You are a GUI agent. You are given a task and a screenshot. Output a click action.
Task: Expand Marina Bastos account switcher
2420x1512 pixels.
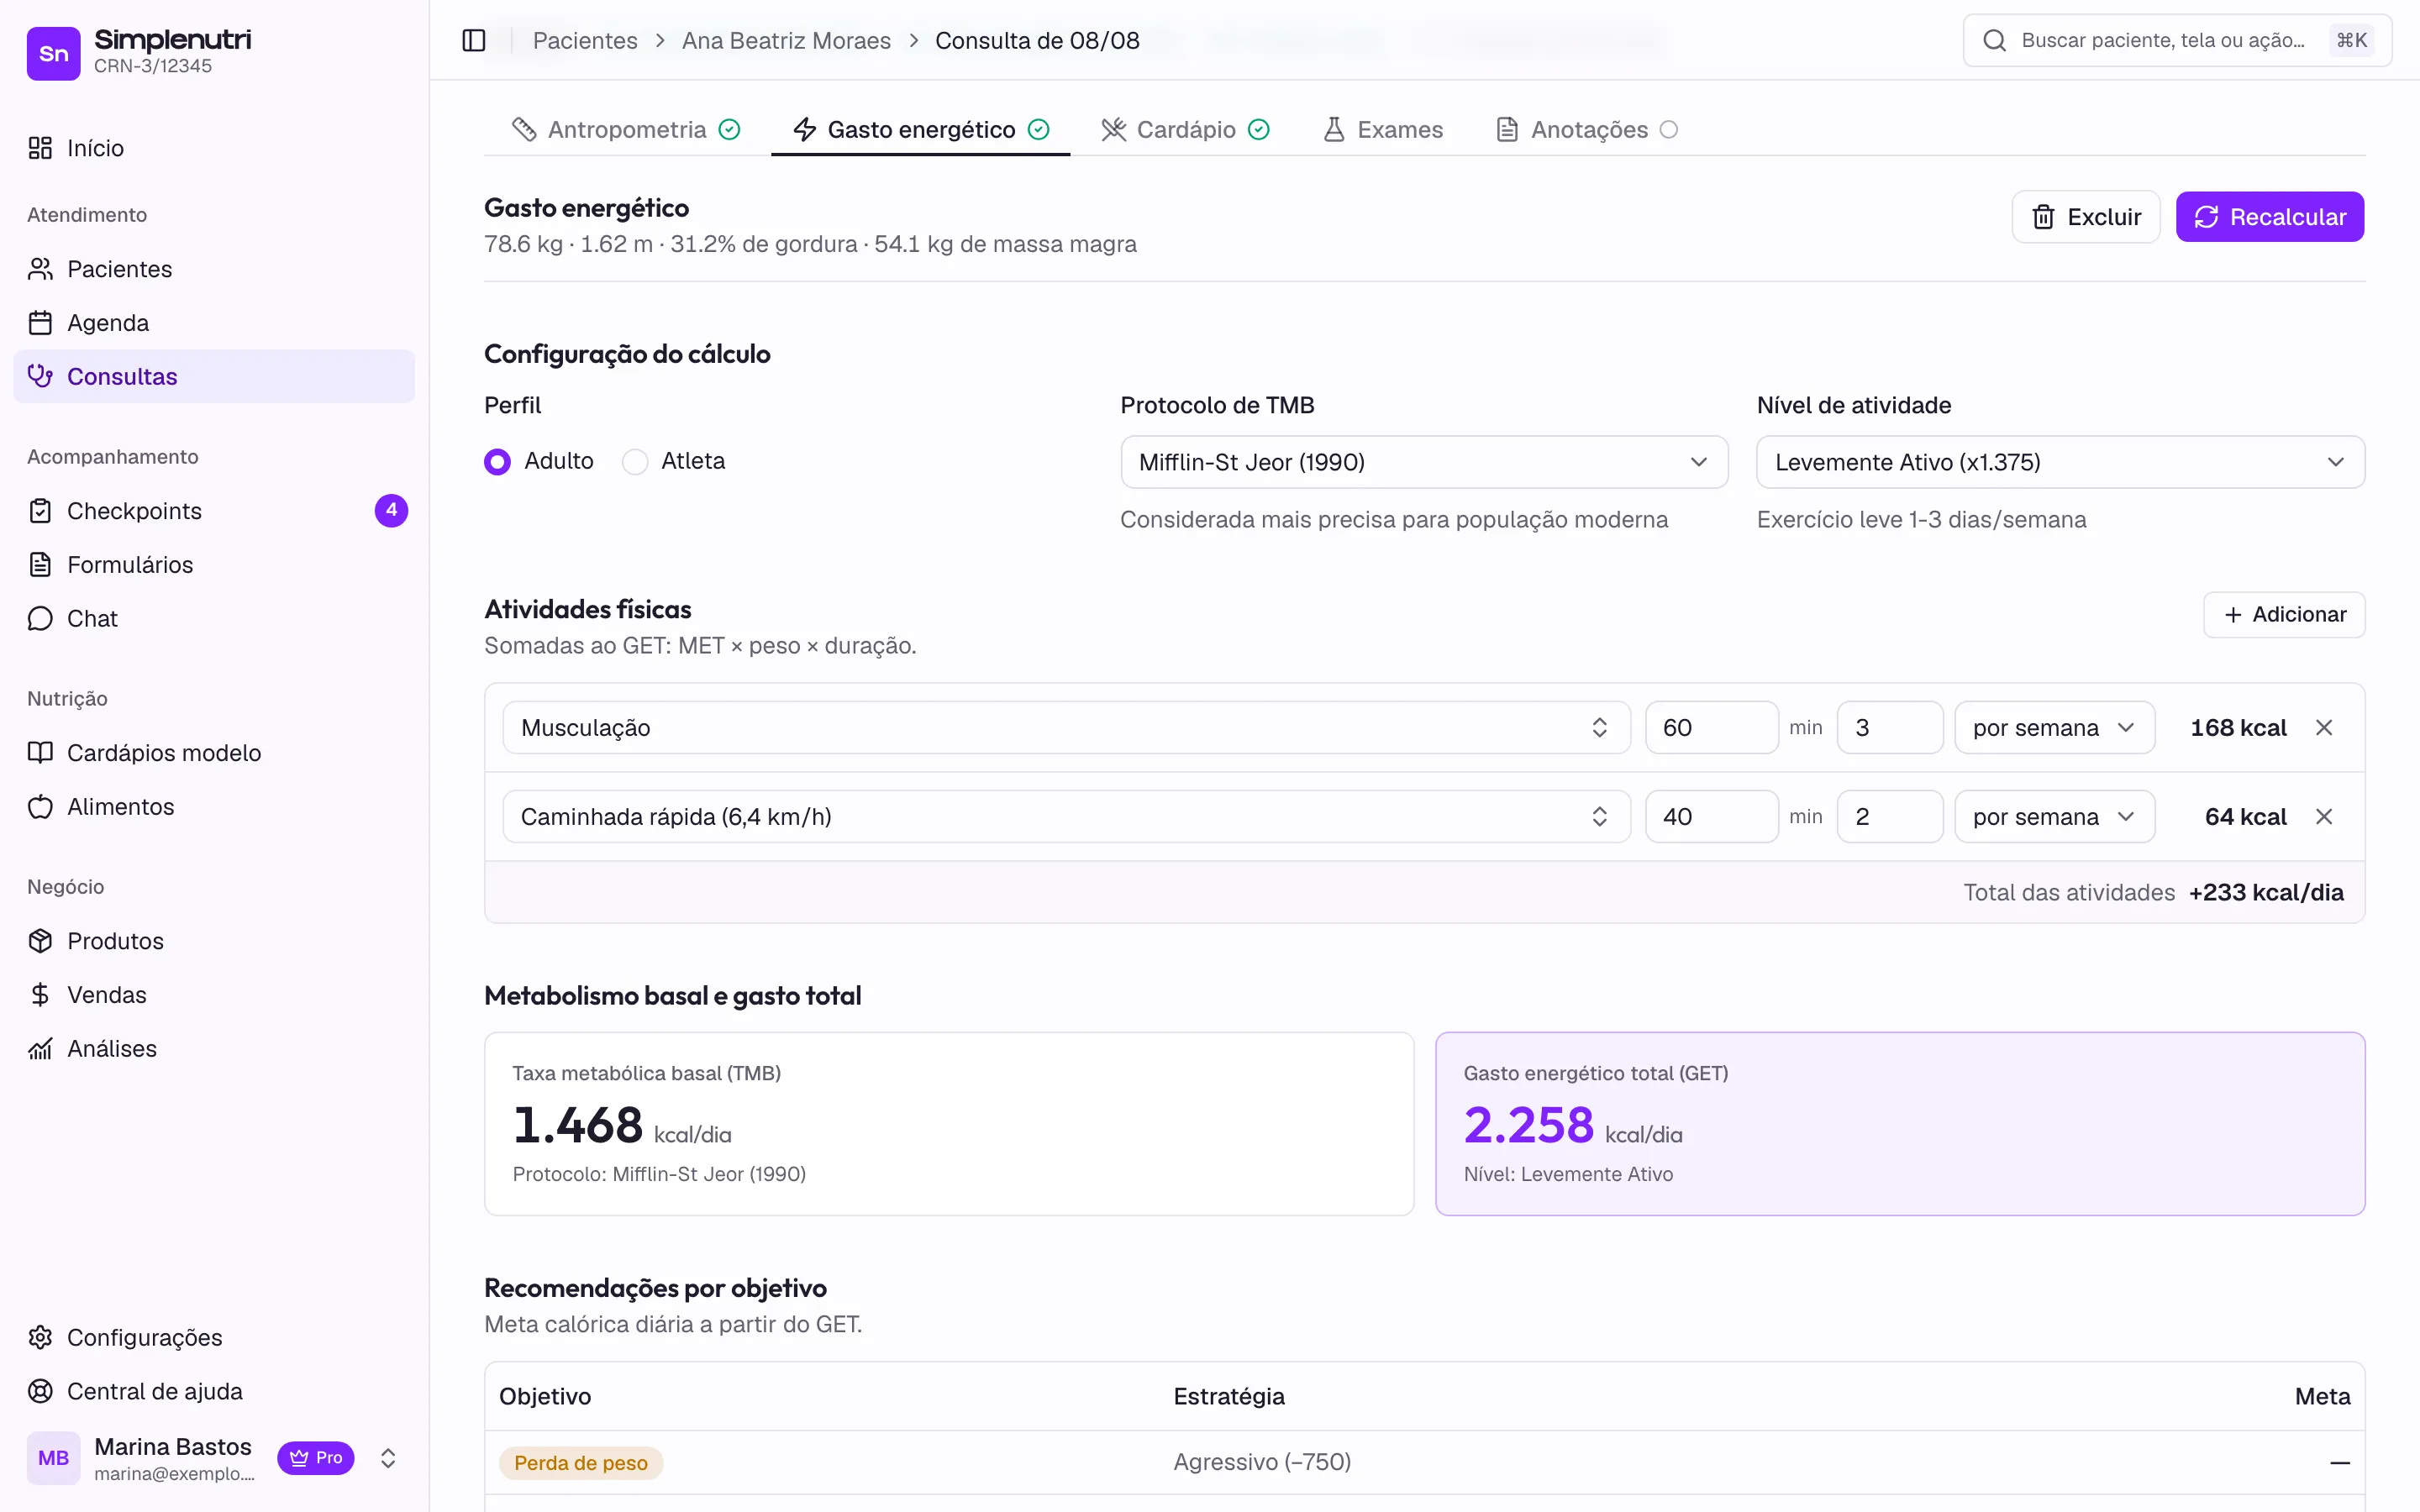pos(388,1458)
